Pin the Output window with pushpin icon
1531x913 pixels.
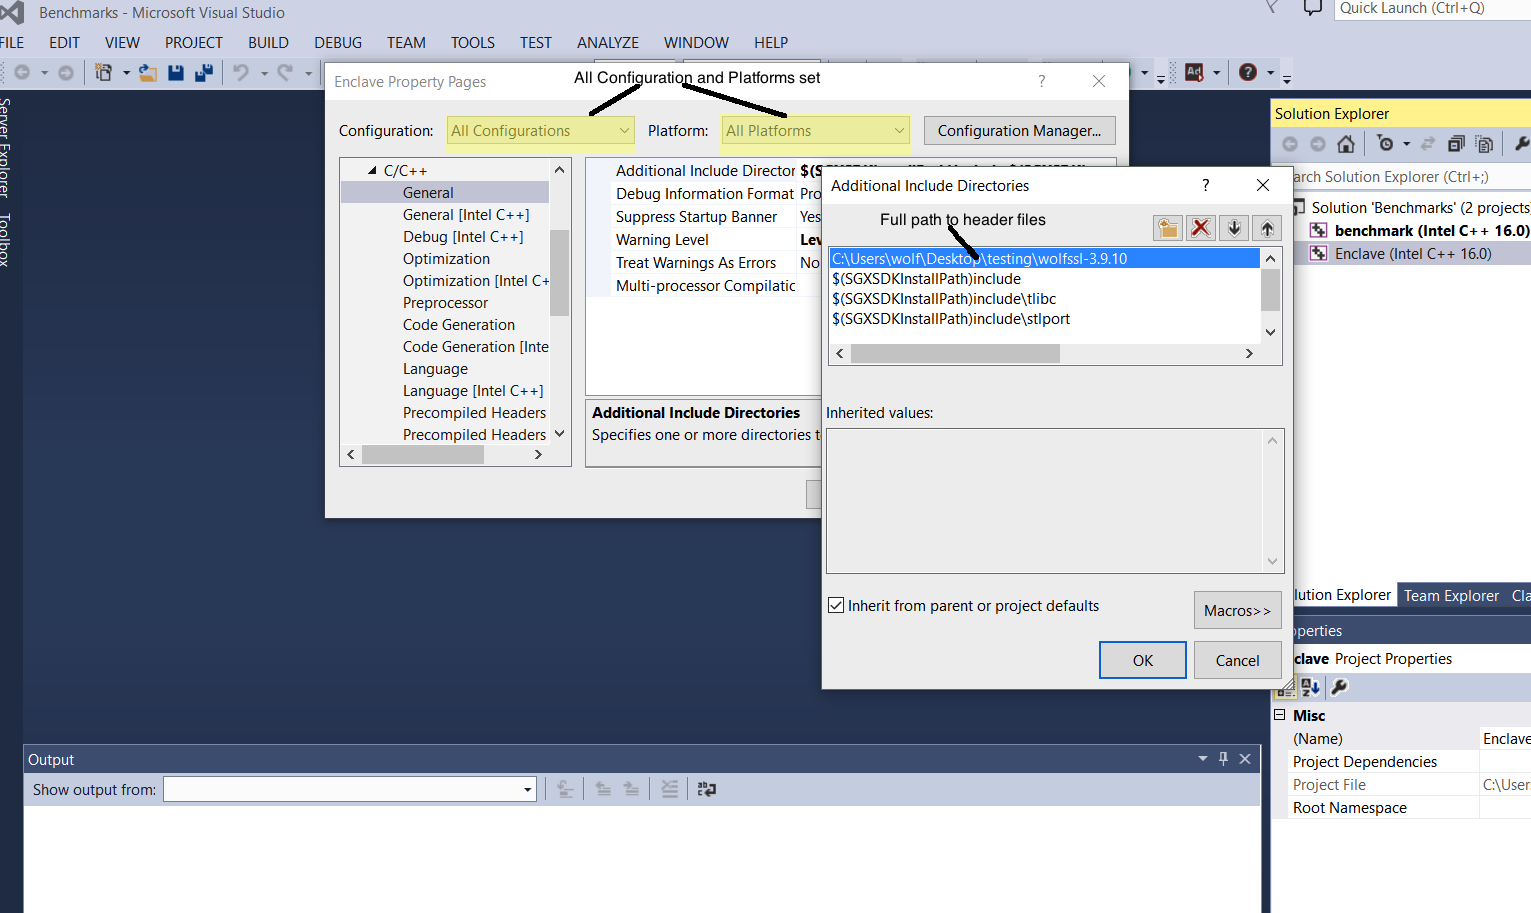[1223, 759]
